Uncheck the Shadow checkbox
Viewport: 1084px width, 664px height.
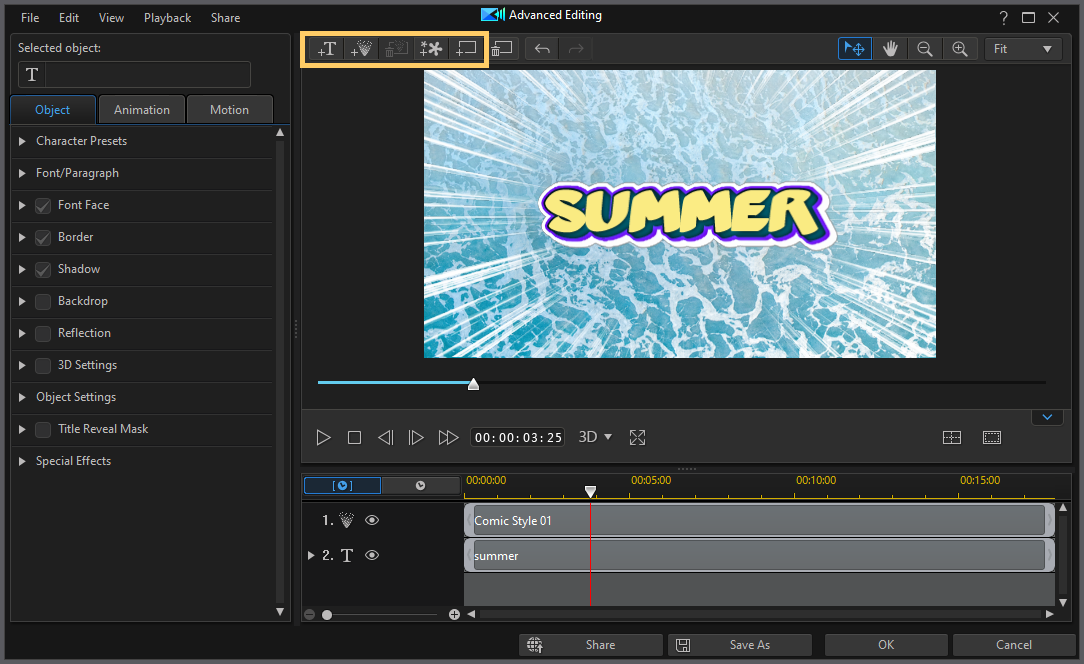(x=42, y=270)
